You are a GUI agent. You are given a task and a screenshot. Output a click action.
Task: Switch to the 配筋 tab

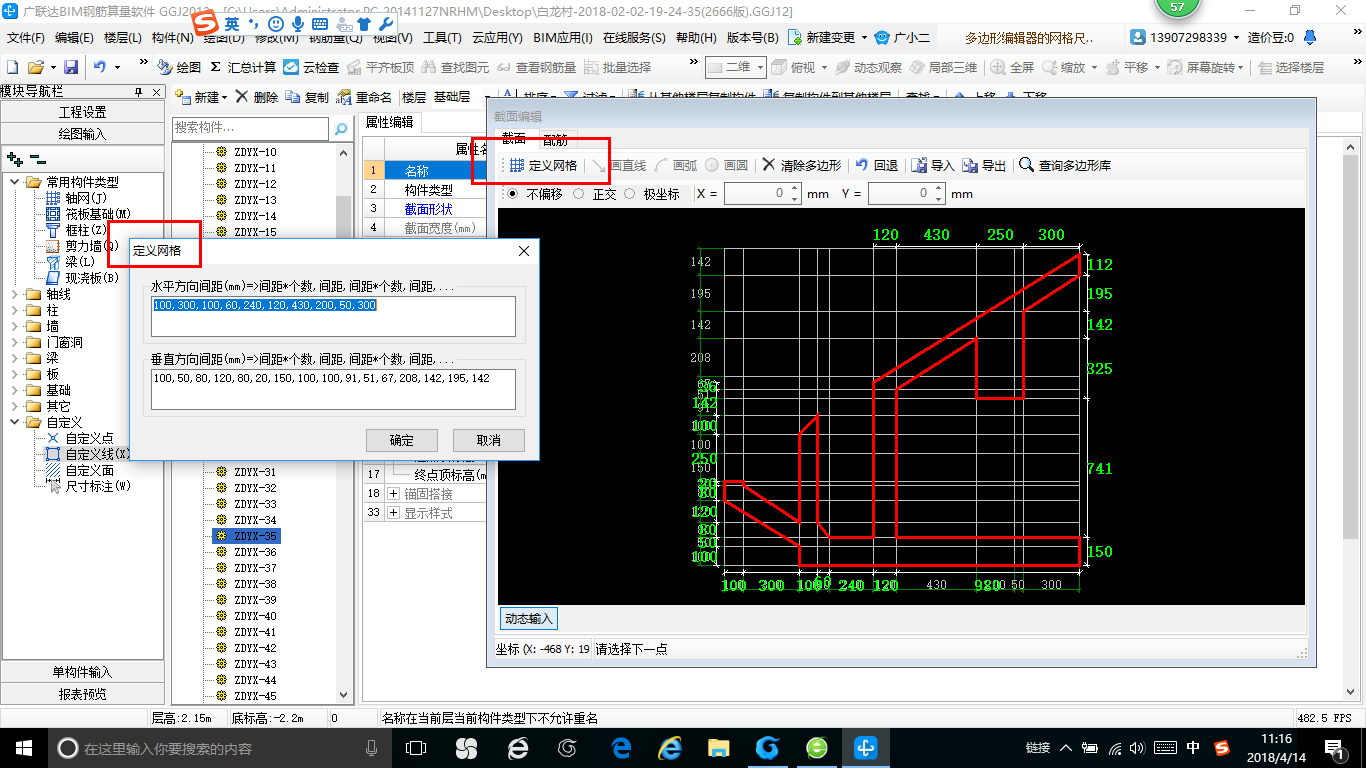555,140
